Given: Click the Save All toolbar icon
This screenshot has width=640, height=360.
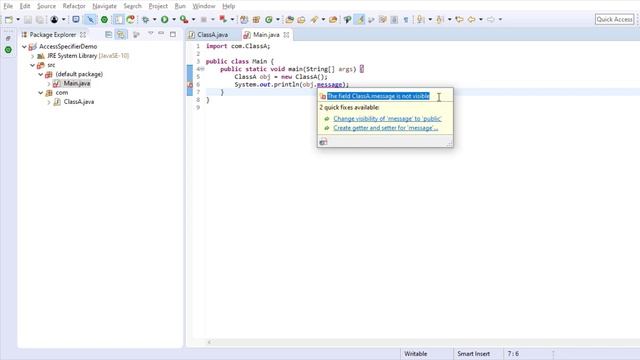Looking at the screenshot, I should [x=40, y=20].
